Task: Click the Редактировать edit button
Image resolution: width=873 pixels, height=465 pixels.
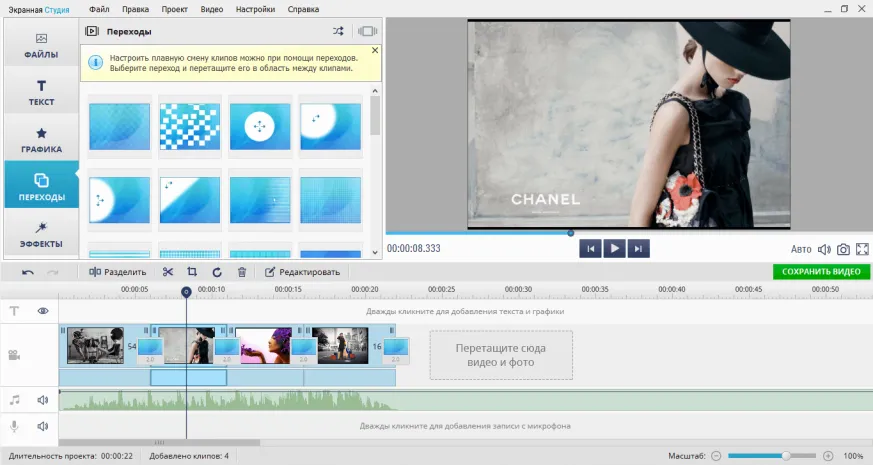Action: 302,272
